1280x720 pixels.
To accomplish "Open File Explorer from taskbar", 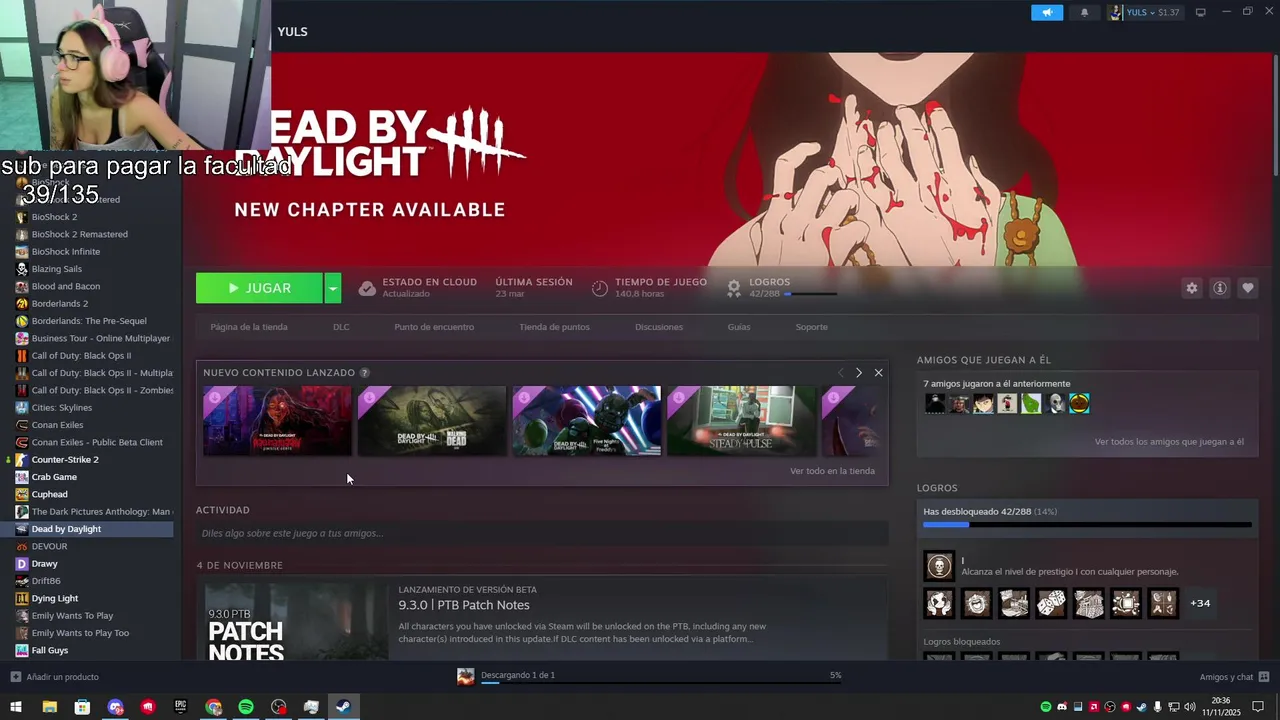I will coord(49,707).
